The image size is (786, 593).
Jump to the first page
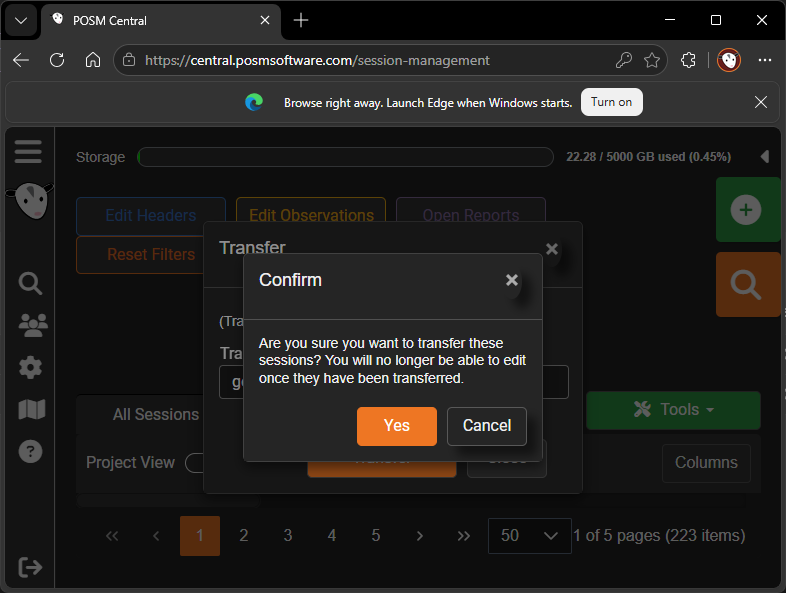pyautogui.click(x=112, y=535)
